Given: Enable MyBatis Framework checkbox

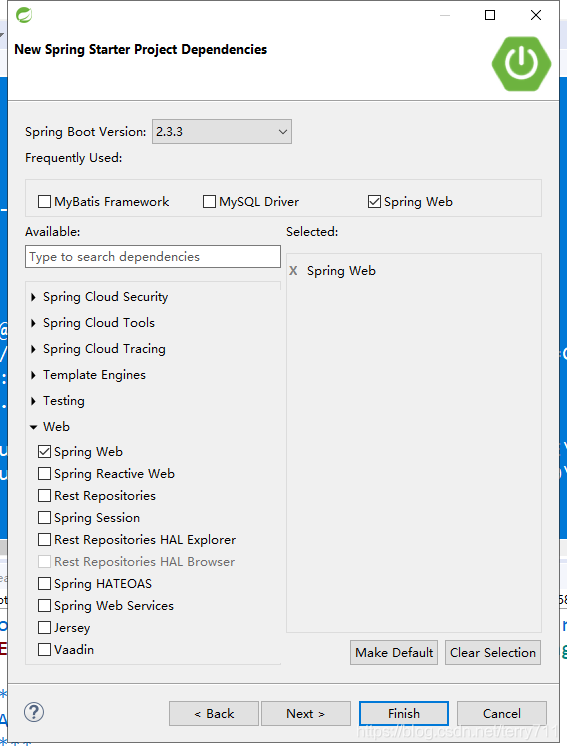Looking at the screenshot, I should click(44, 202).
